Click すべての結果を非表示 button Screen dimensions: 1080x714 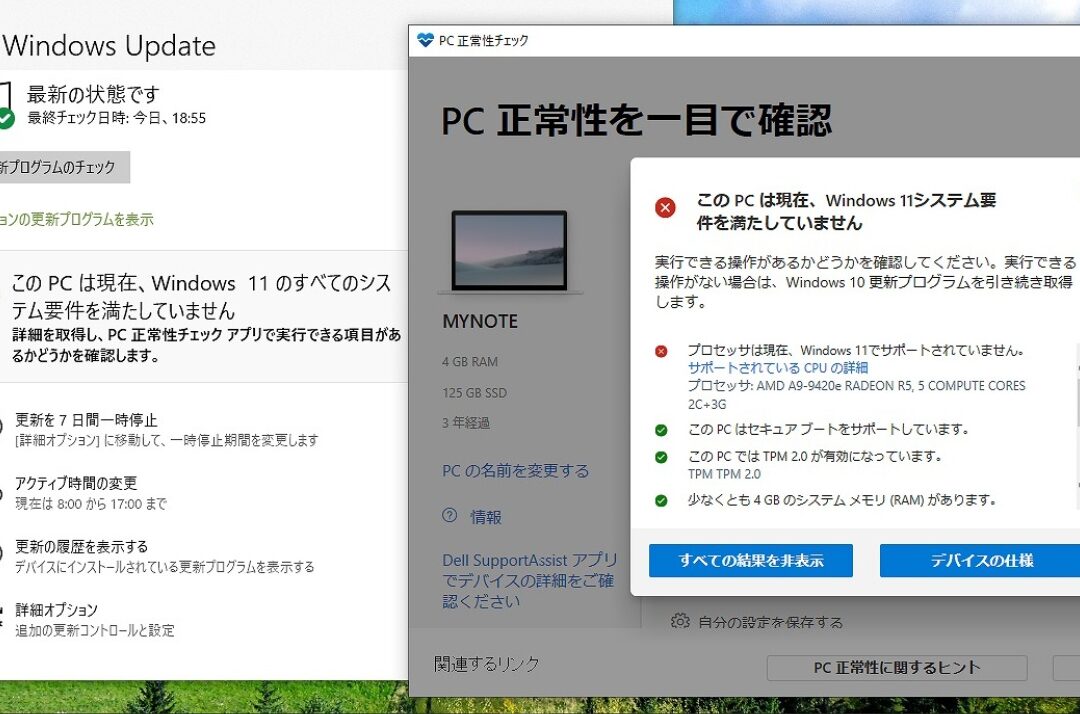click(x=751, y=560)
